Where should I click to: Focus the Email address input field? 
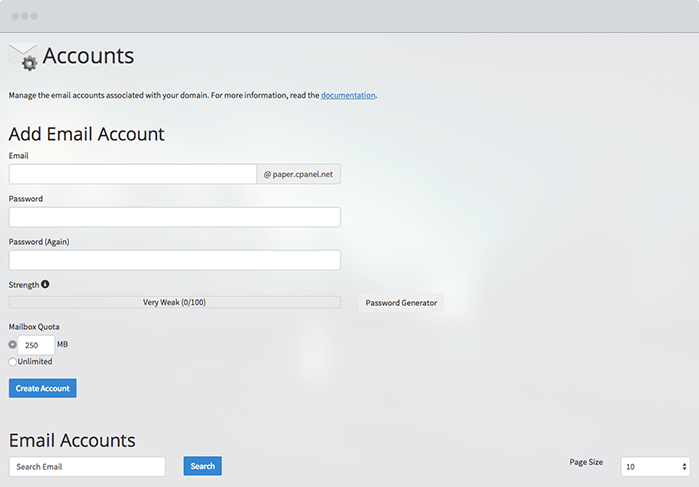point(133,174)
